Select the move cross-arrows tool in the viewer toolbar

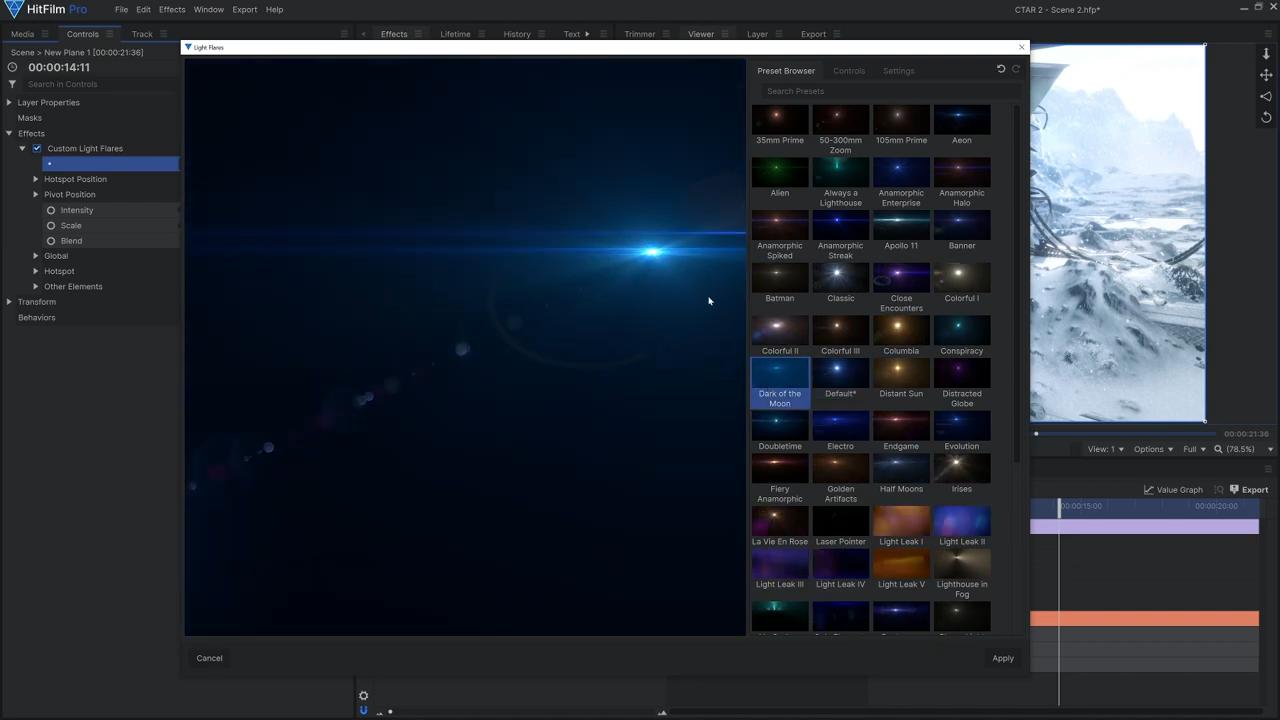pos(1266,75)
